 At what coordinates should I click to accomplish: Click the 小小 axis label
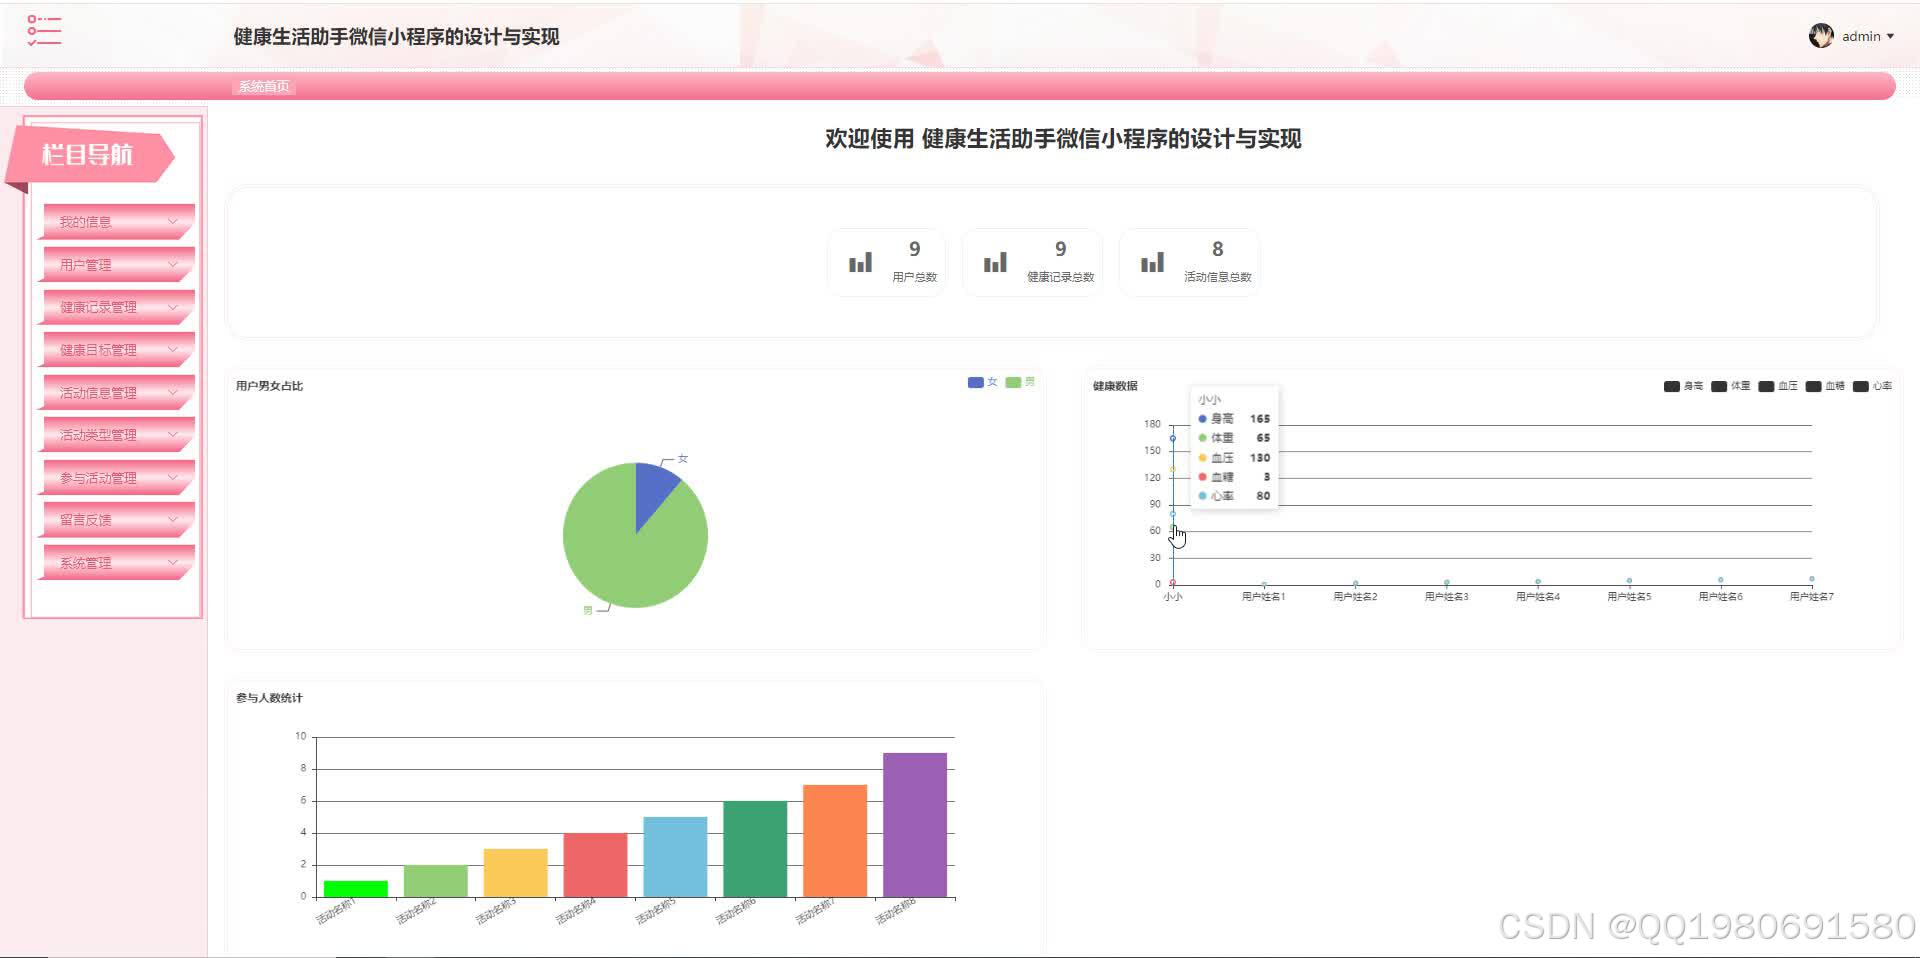click(x=1172, y=597)
